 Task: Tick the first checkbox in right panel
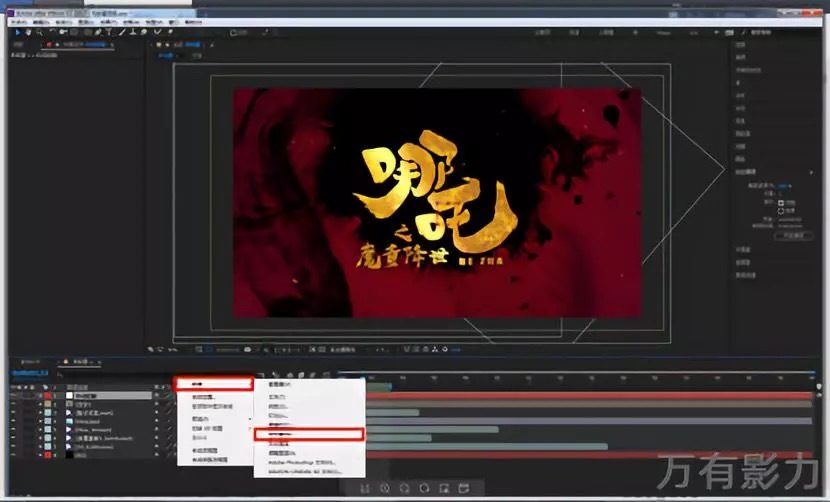pos(781,202)
